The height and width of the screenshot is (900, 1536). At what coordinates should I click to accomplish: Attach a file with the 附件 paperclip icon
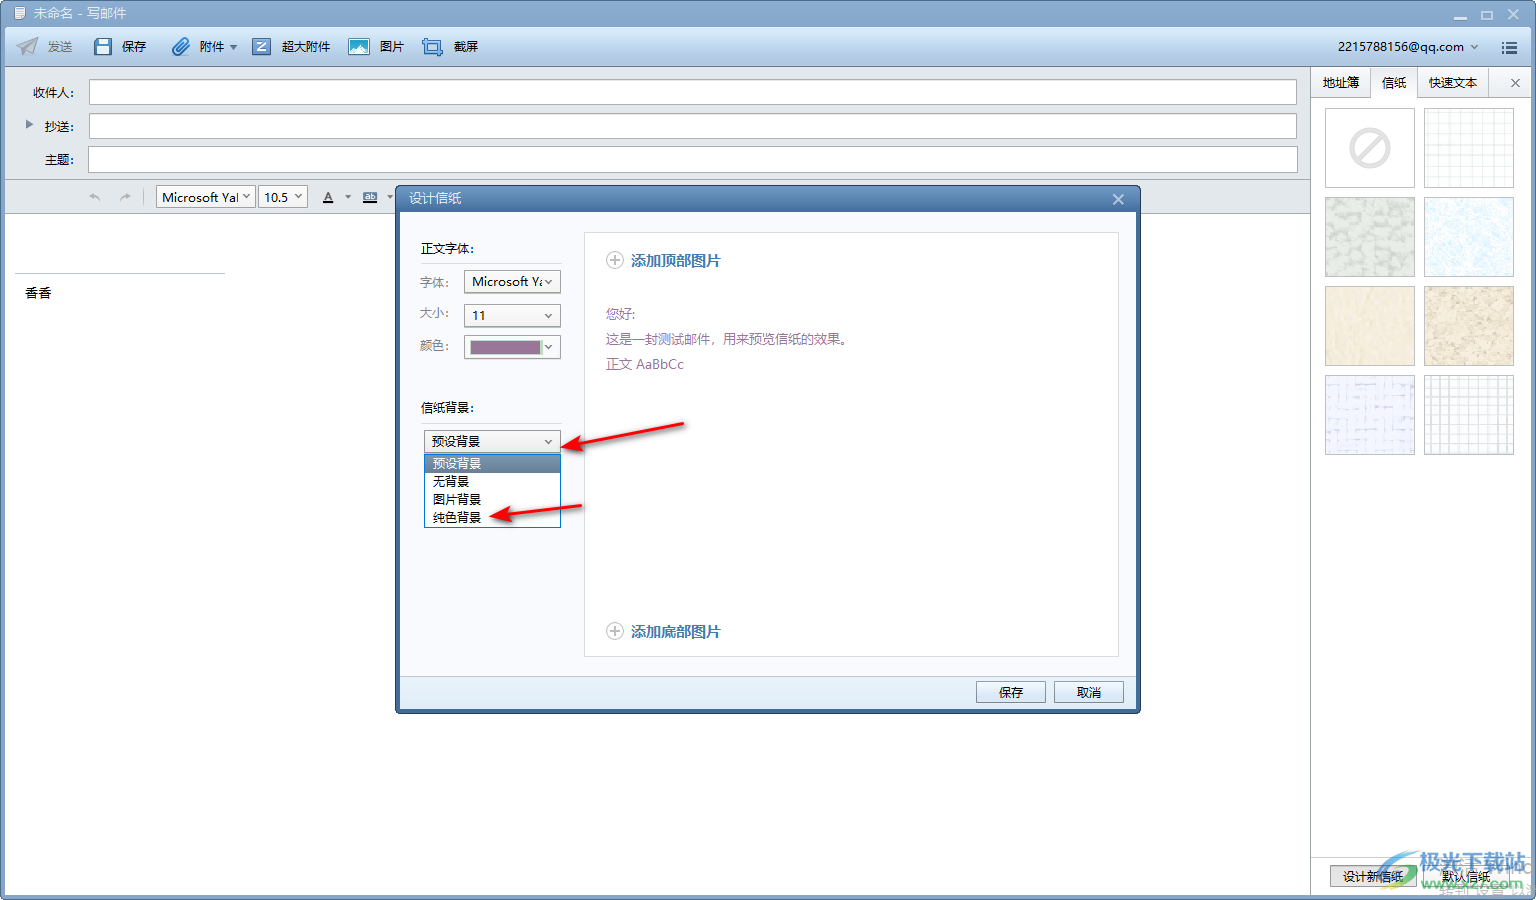point(181,46)
